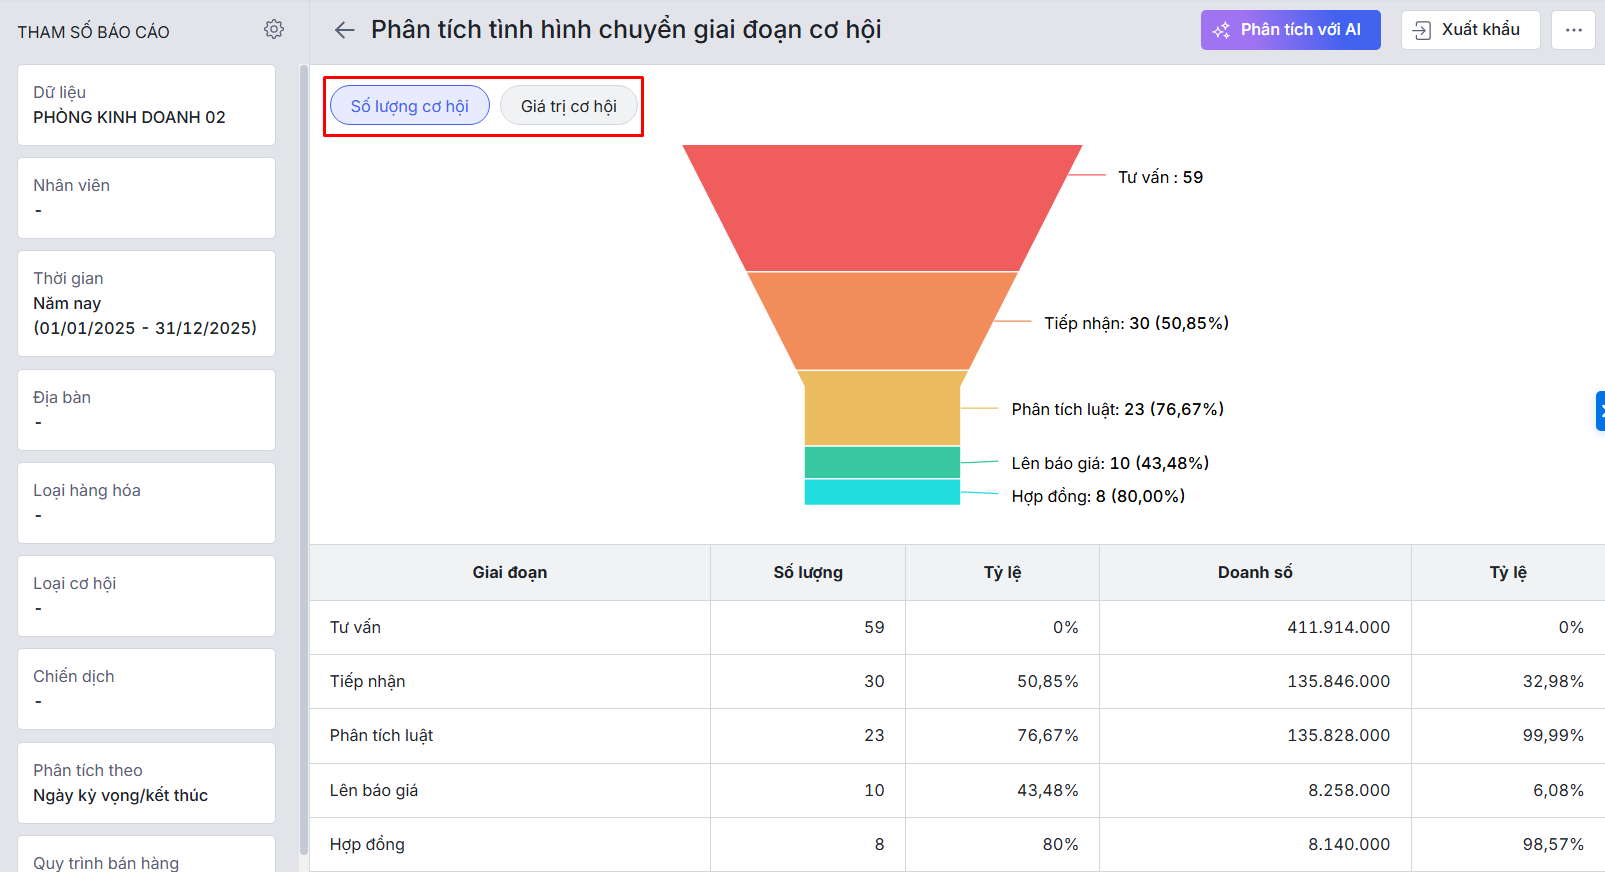The image size is (1605, 872).
Task: Click the Tiếp nhận row in table
Action: 368,681
